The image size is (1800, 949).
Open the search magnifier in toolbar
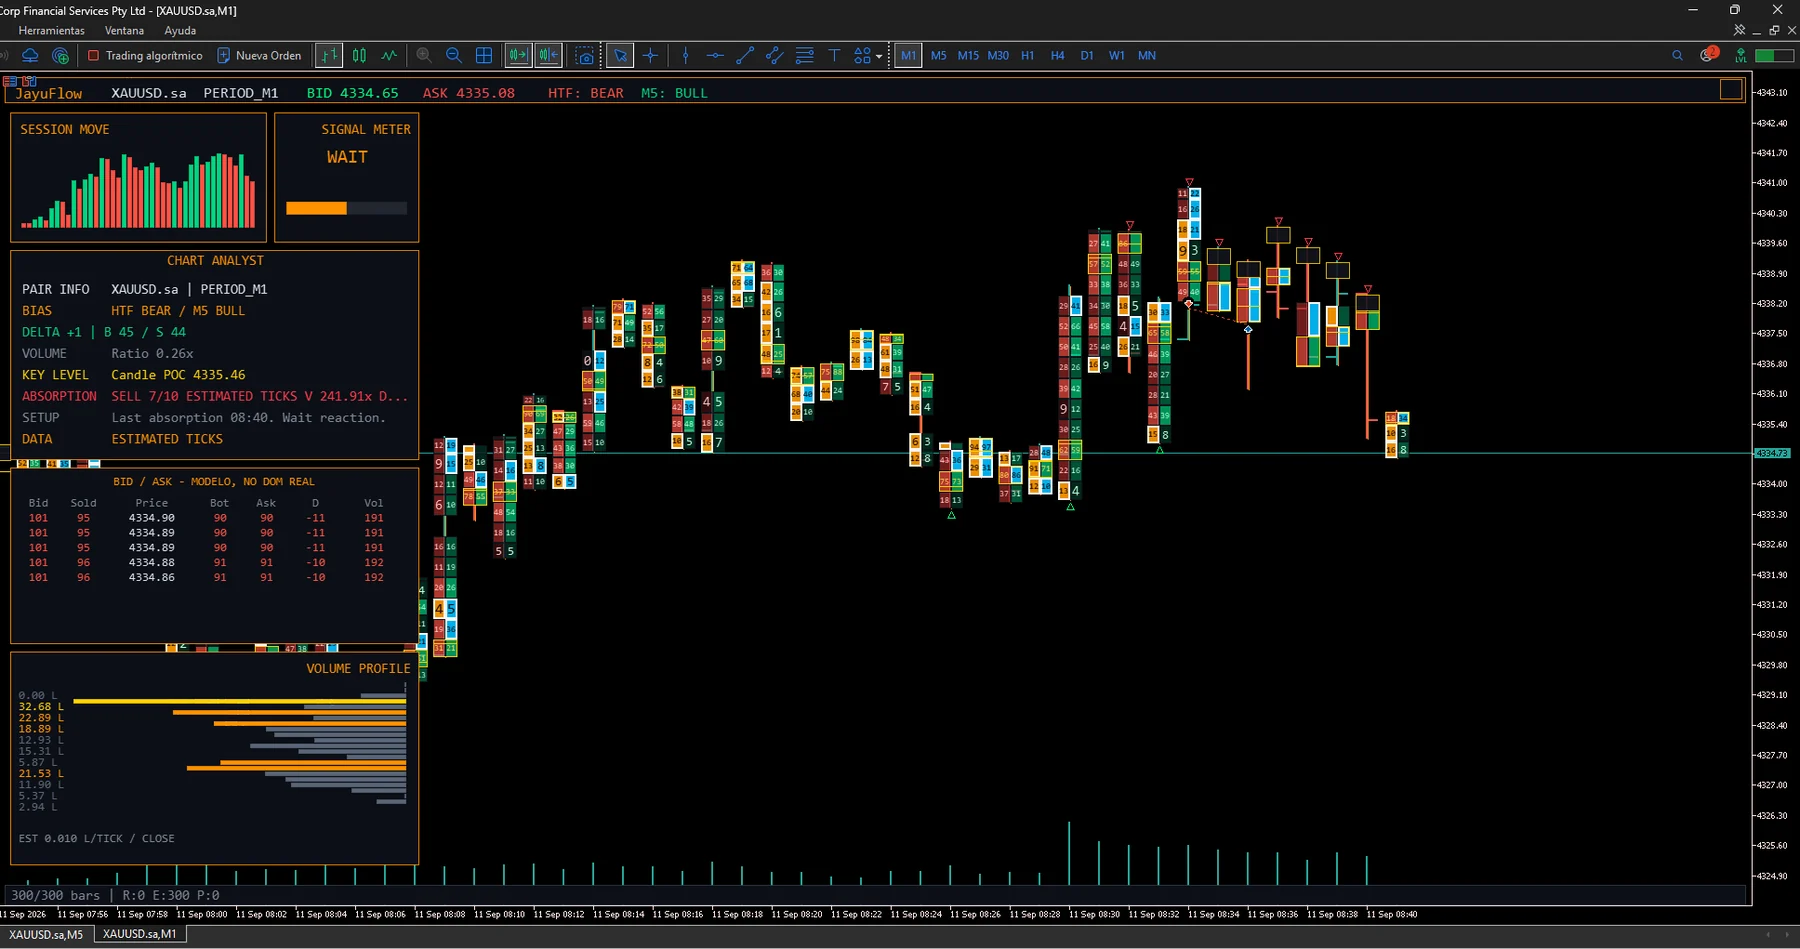(1677, 56)
